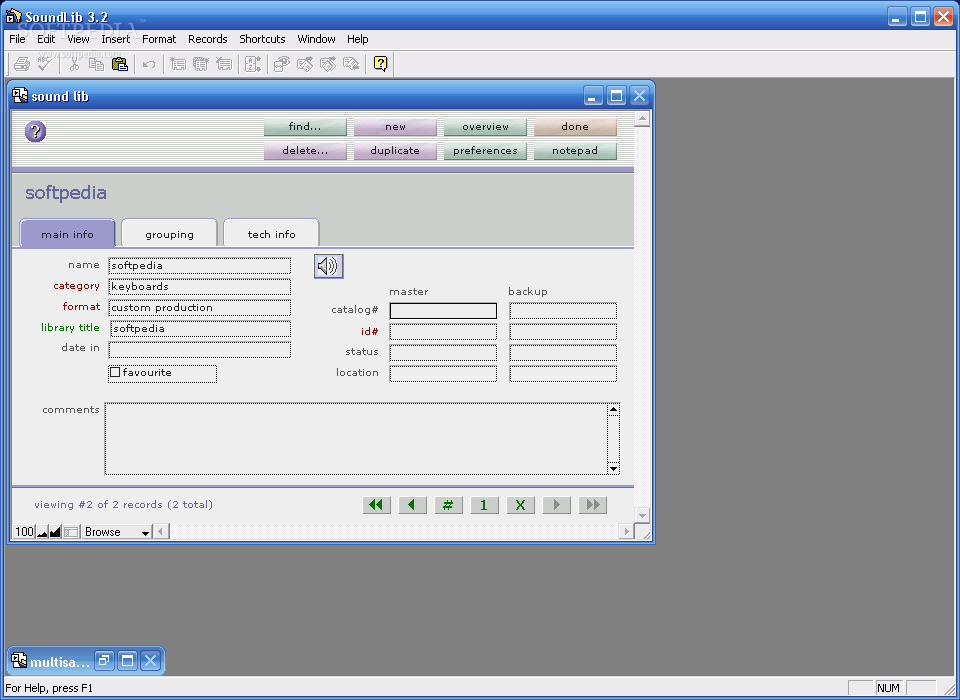Click the purple round help icon
This screenshot has width=960, height=700.
tap(36, 131)
